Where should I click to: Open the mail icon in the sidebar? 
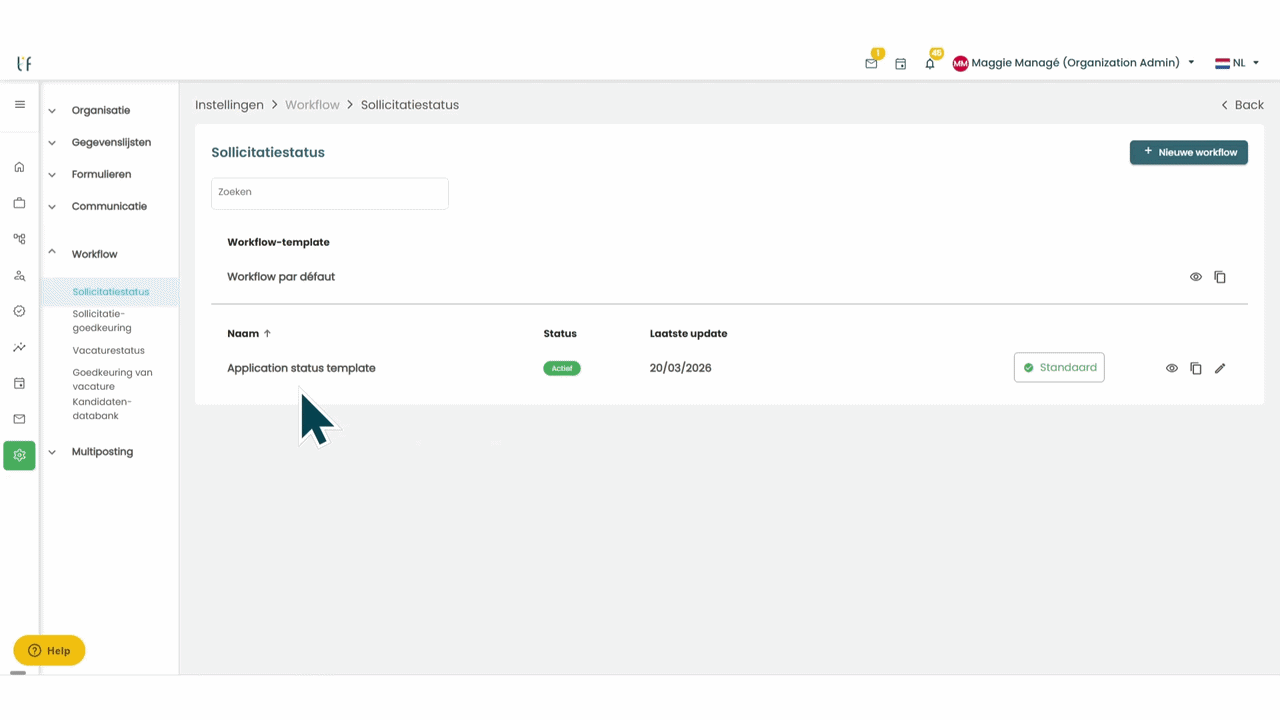coord(19,419)
